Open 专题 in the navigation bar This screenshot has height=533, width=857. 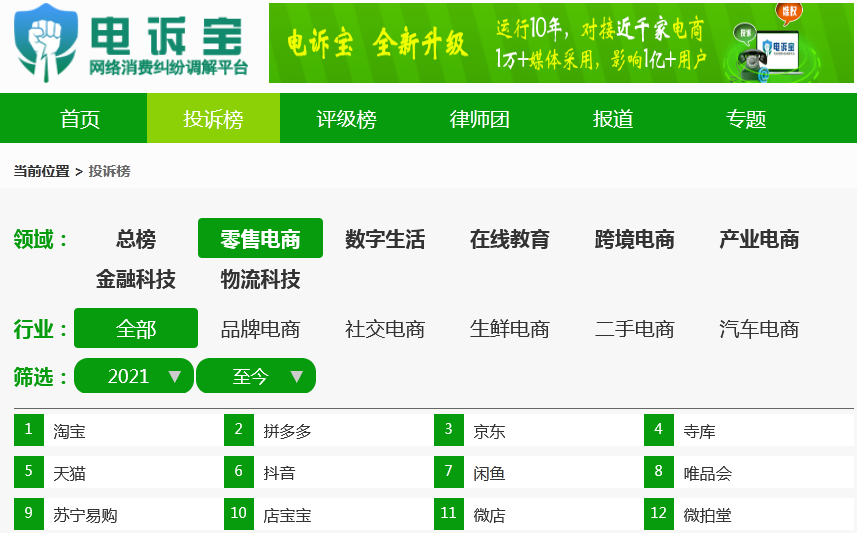746,119
